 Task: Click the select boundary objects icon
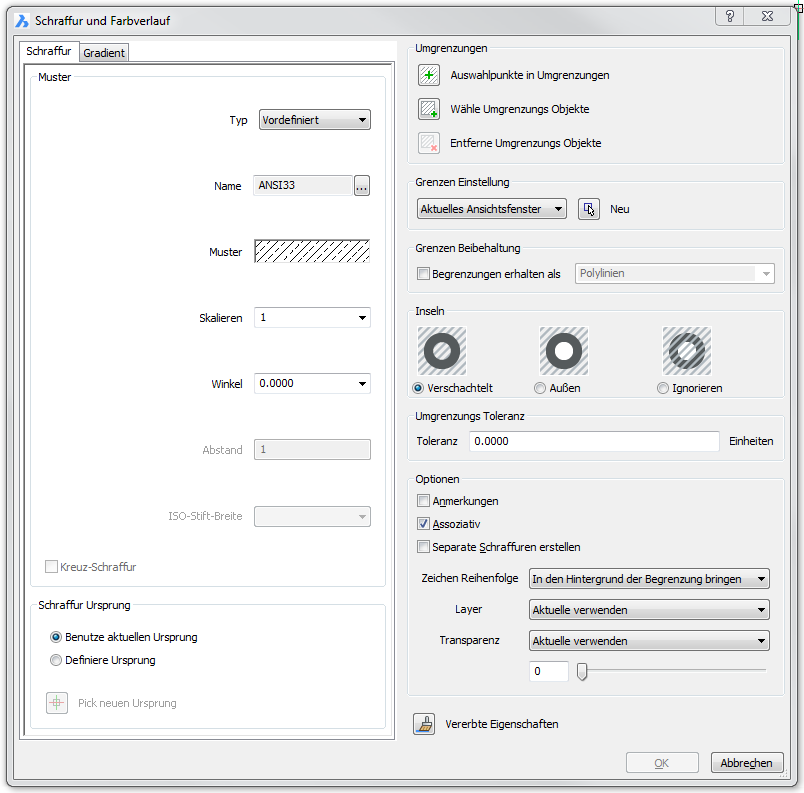pos(429,109)
